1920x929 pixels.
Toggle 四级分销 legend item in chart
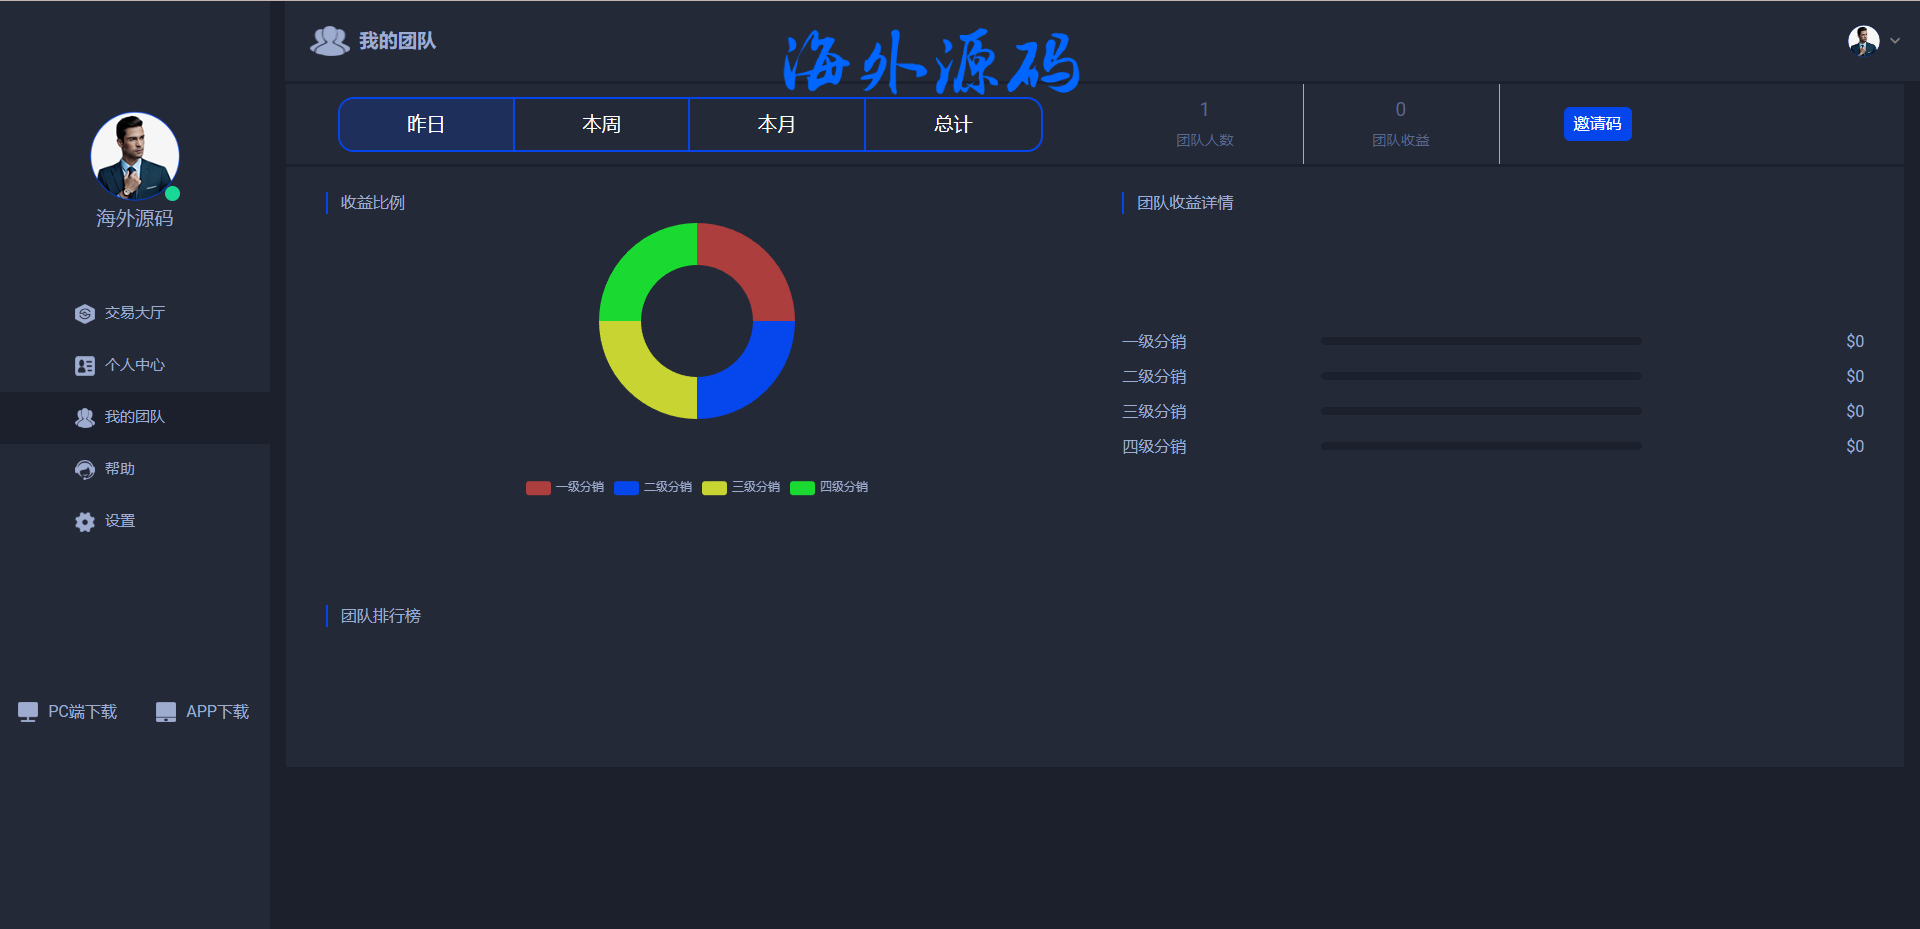click(x=829, y=488)
